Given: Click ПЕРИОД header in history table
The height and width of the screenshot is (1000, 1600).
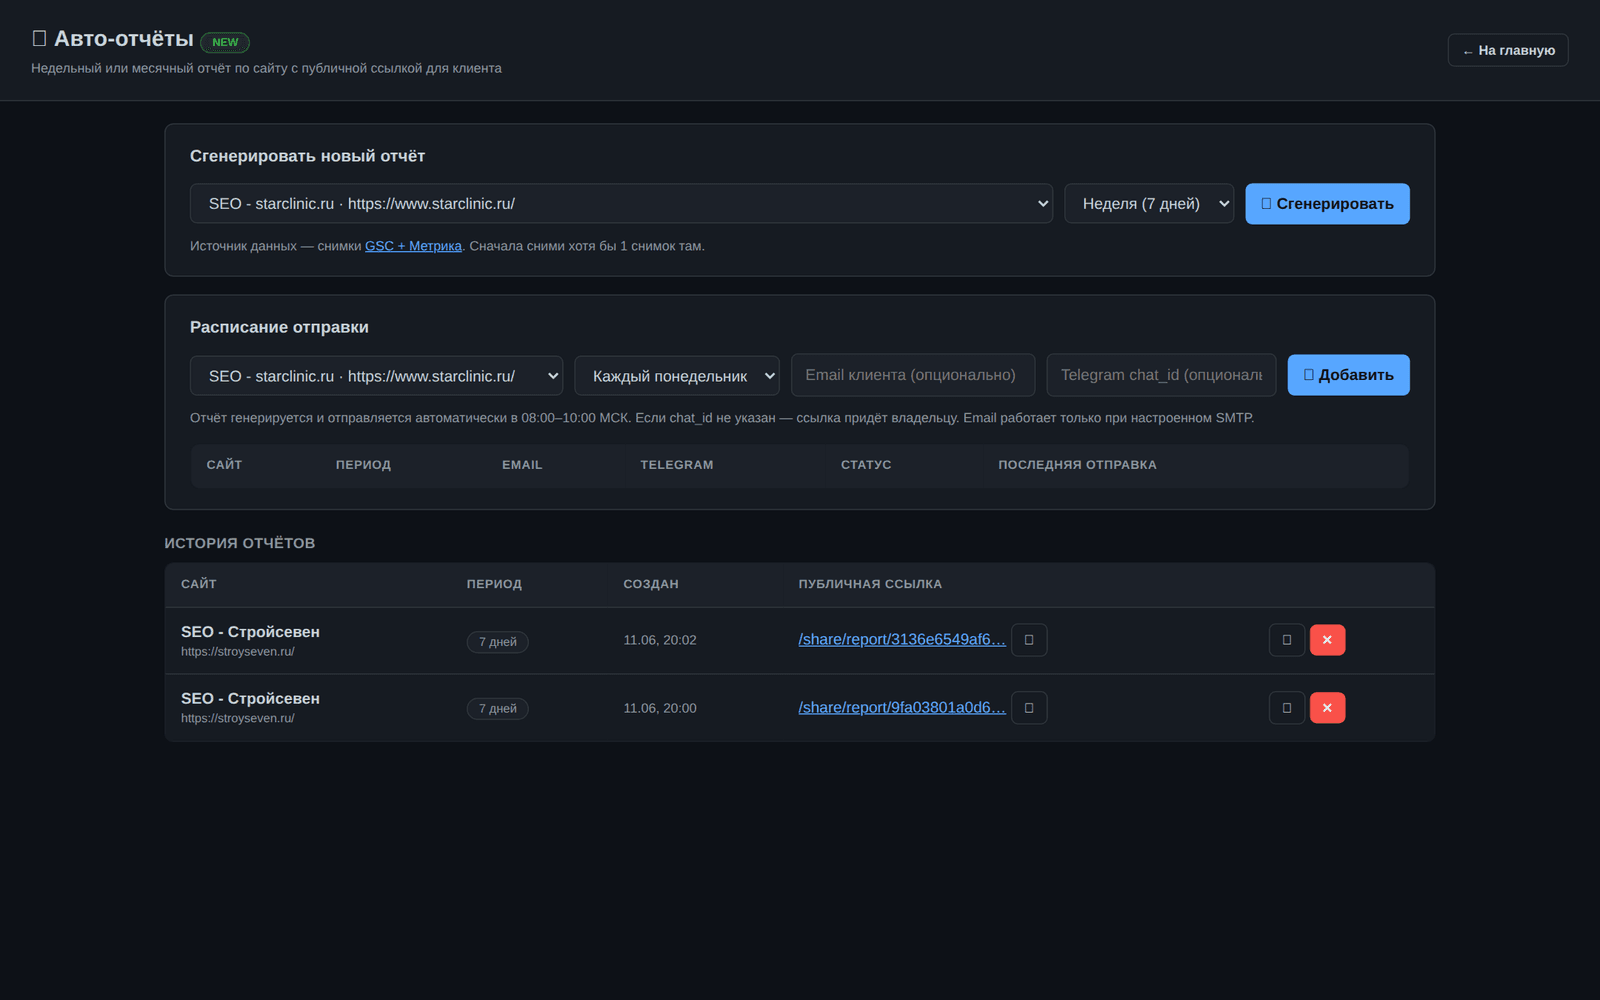Looking at the screenshot, I should click(x=494, y=584).
